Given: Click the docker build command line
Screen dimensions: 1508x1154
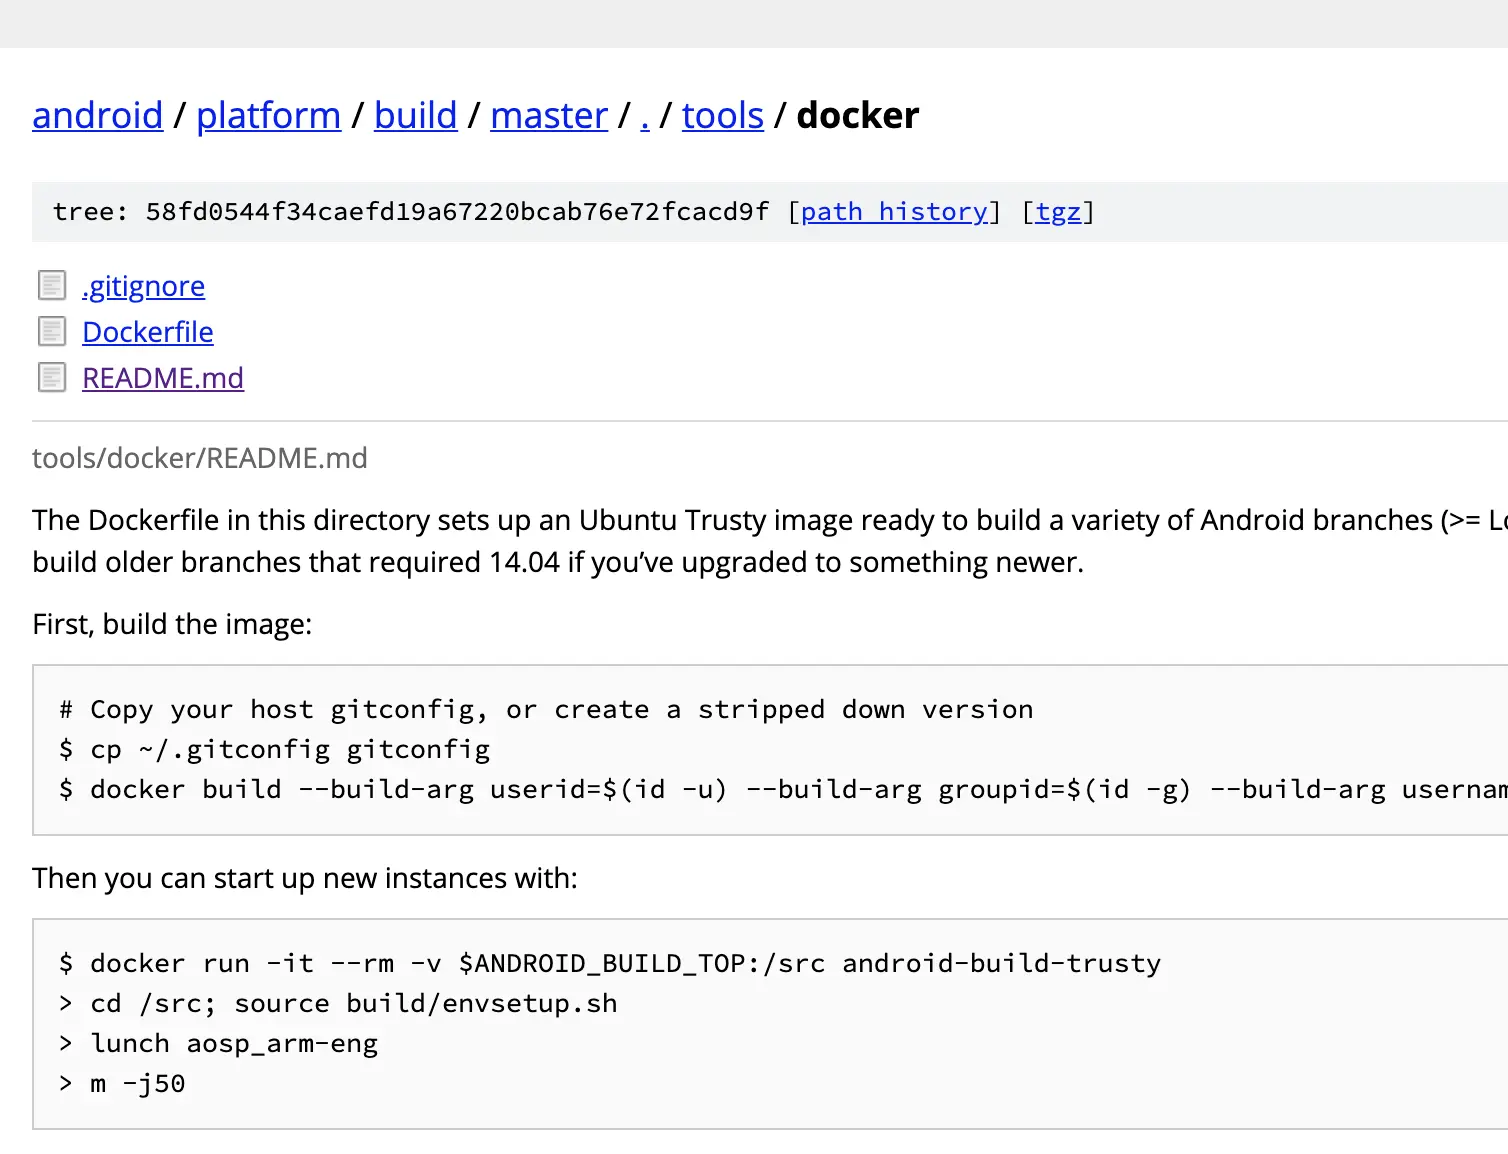Looking at the screenshot, I should pyautogui.click(x=783, y=789).
